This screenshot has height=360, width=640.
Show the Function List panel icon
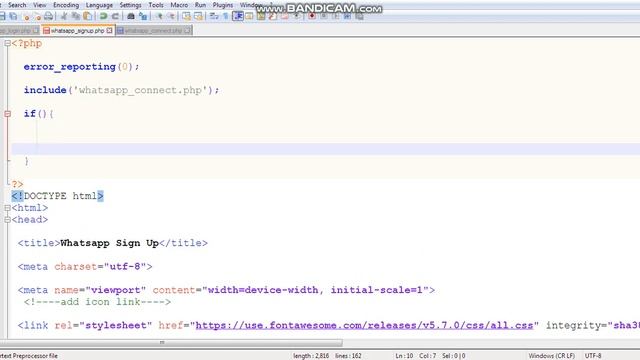pyautogui.click(x=272, y=16)
